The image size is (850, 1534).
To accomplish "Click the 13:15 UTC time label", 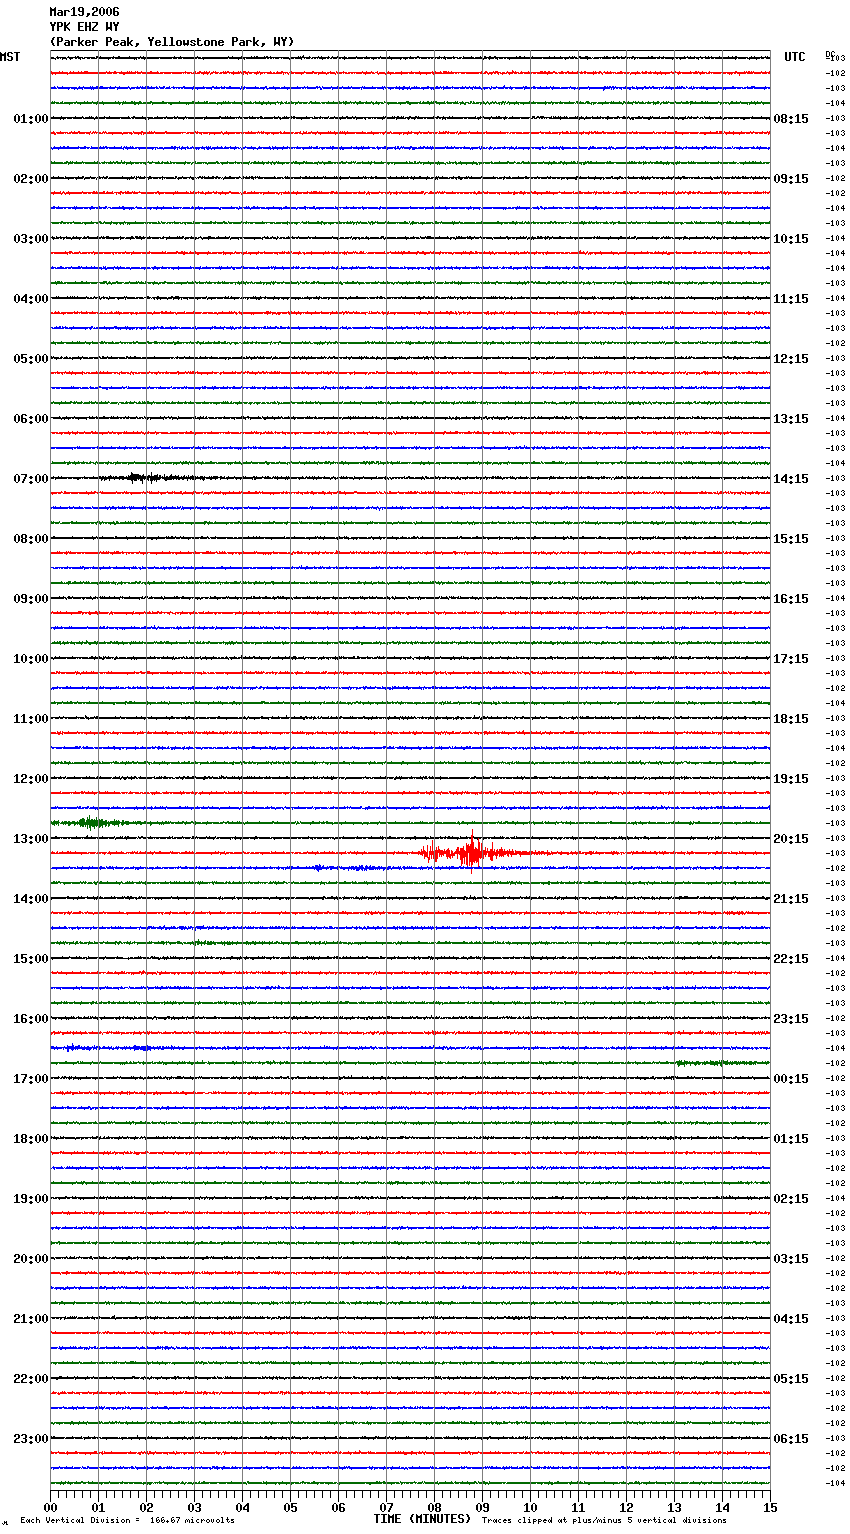I will (791, 419).
